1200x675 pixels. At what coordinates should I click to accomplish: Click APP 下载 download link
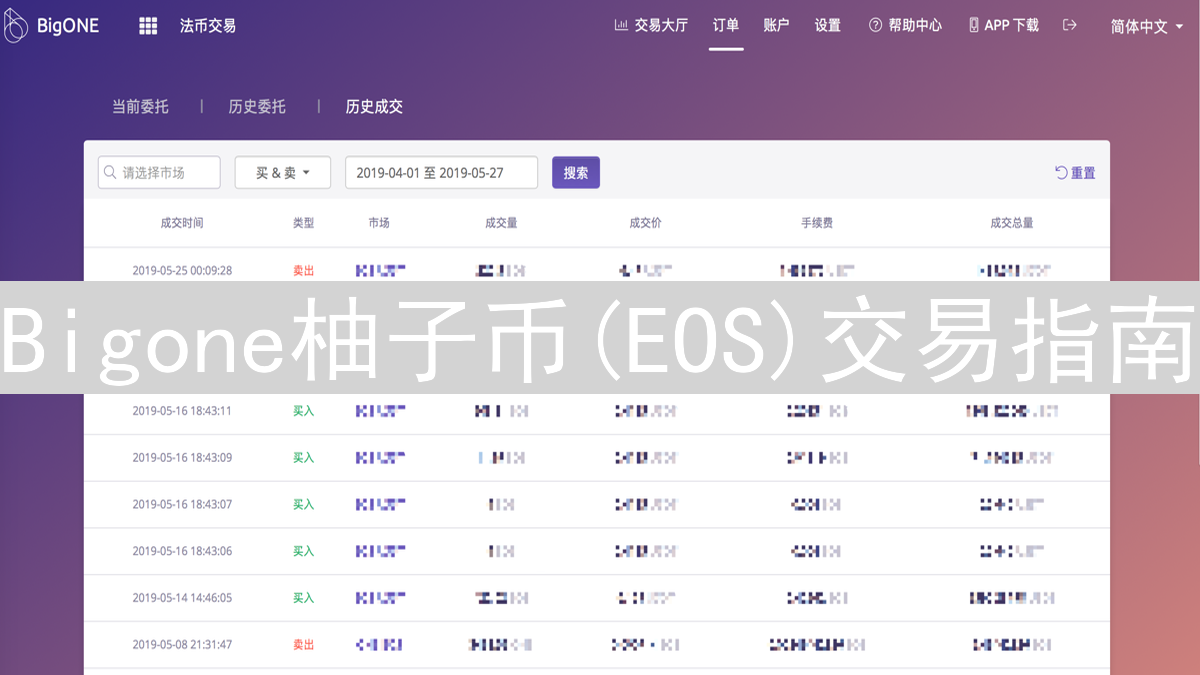(x=1003, y=26)
